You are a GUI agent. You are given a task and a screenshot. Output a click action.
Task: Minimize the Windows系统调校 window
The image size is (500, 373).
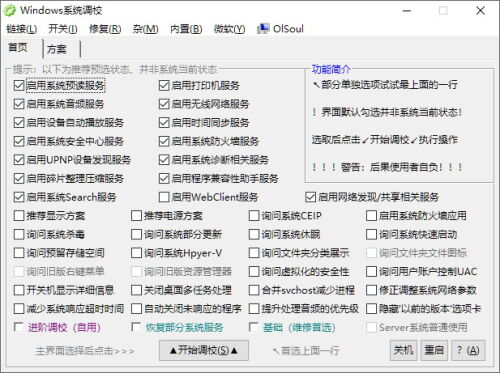click(x=407, y=11)
